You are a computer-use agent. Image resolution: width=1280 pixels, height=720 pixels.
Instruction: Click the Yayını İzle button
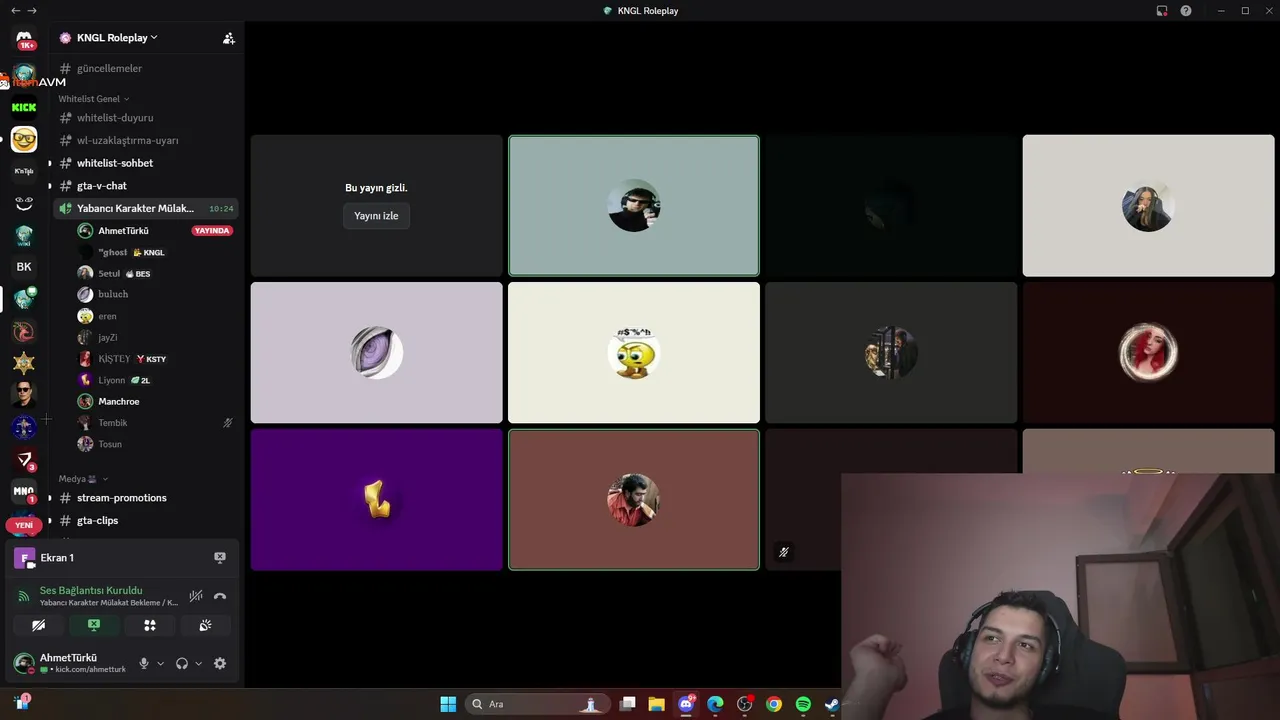[x=376, y=216]
